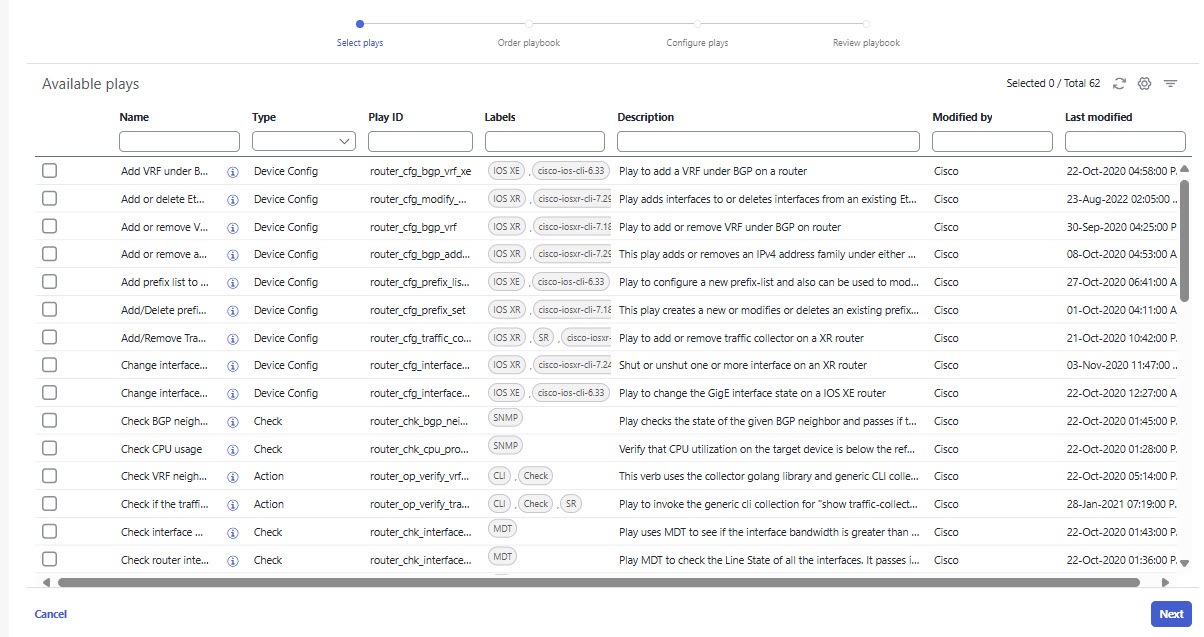The image size is (1204, 637).
Task: Show info for Add prefix list to play
Action: pos(232,283)
